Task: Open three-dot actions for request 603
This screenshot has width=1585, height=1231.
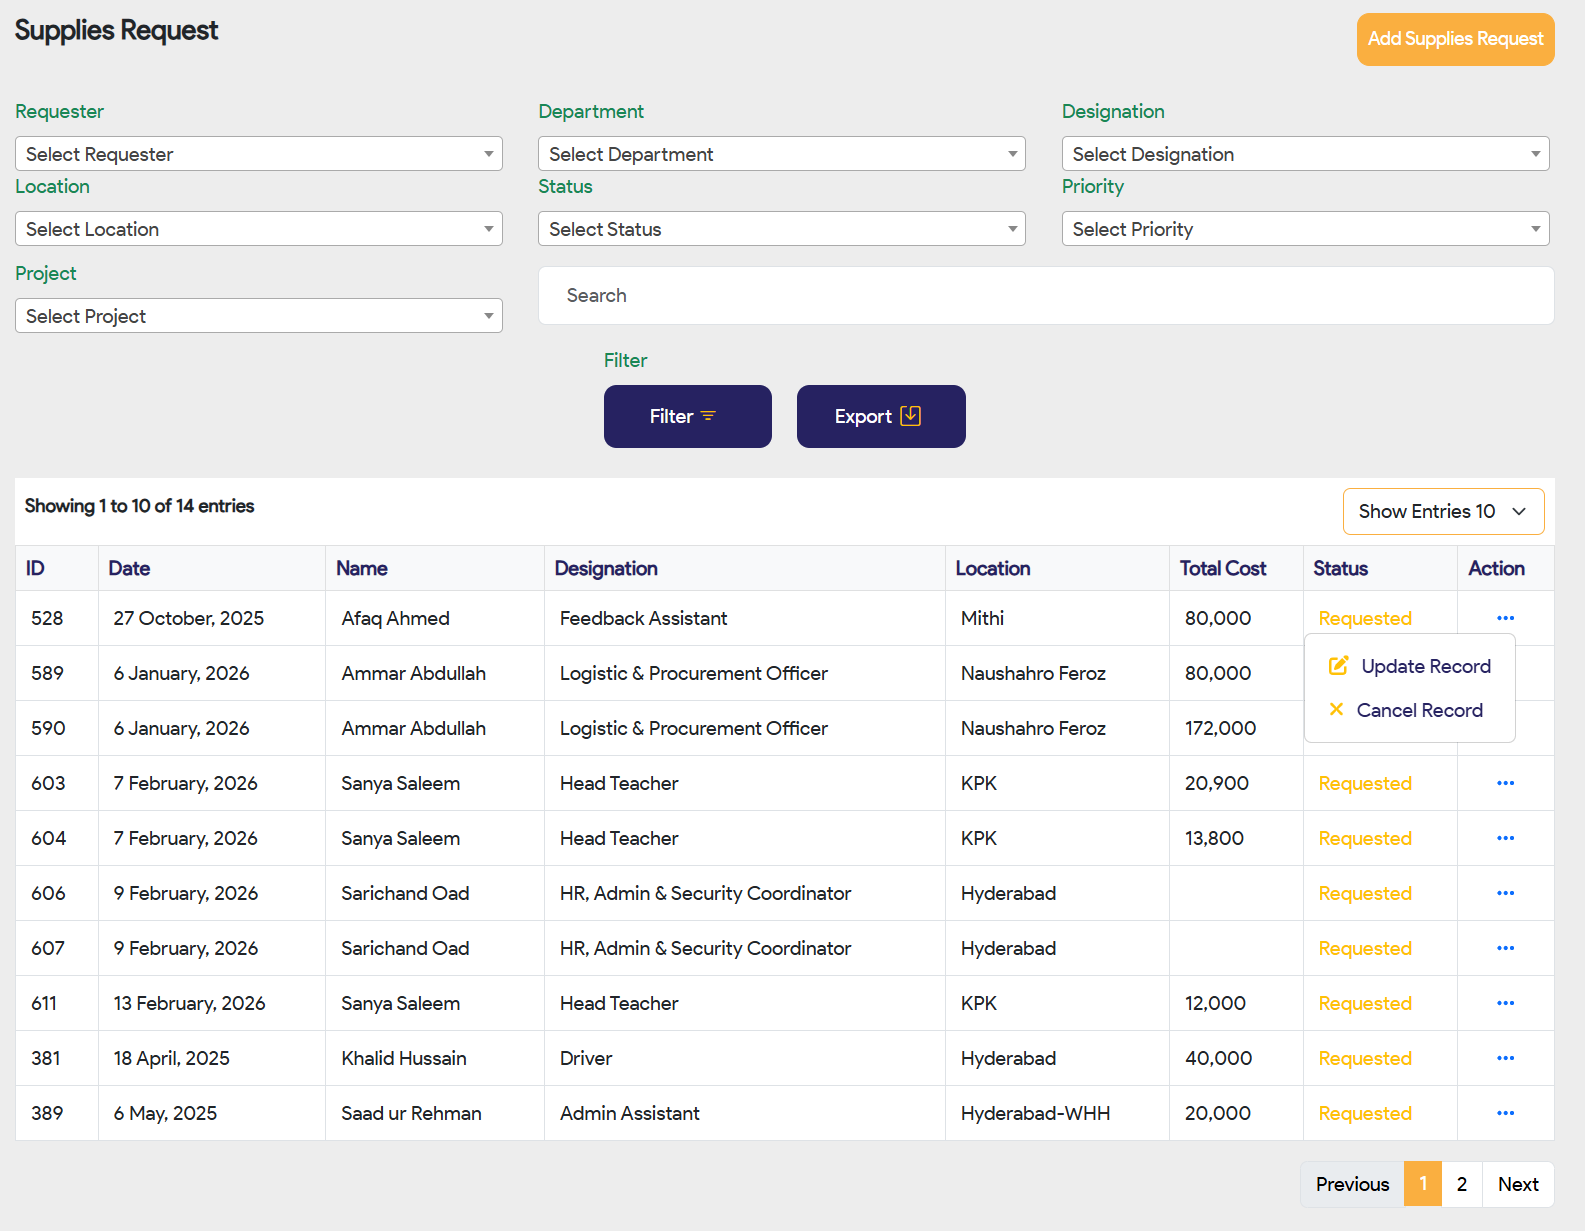Action: coord(1505,783)
